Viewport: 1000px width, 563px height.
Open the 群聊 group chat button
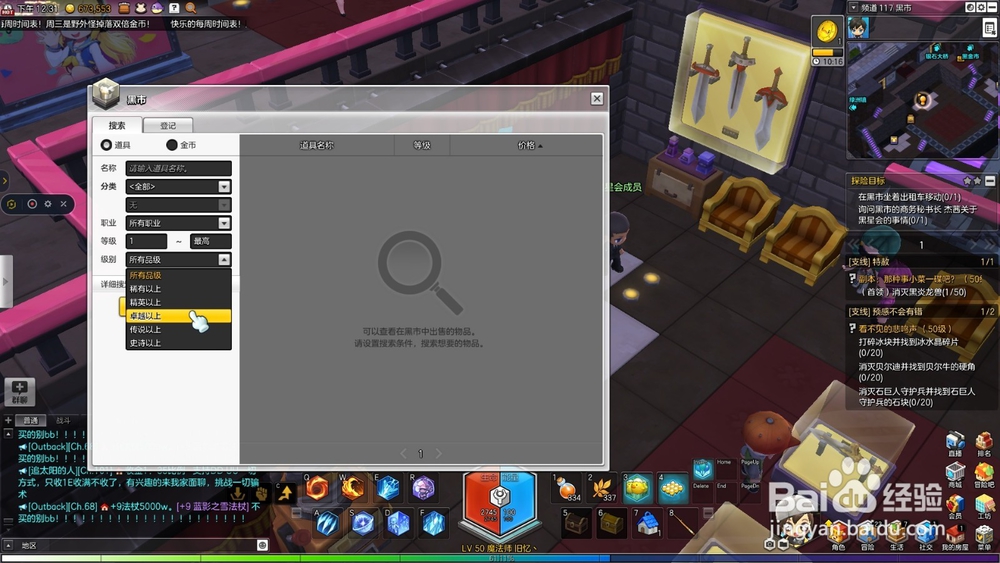point(19,392)
